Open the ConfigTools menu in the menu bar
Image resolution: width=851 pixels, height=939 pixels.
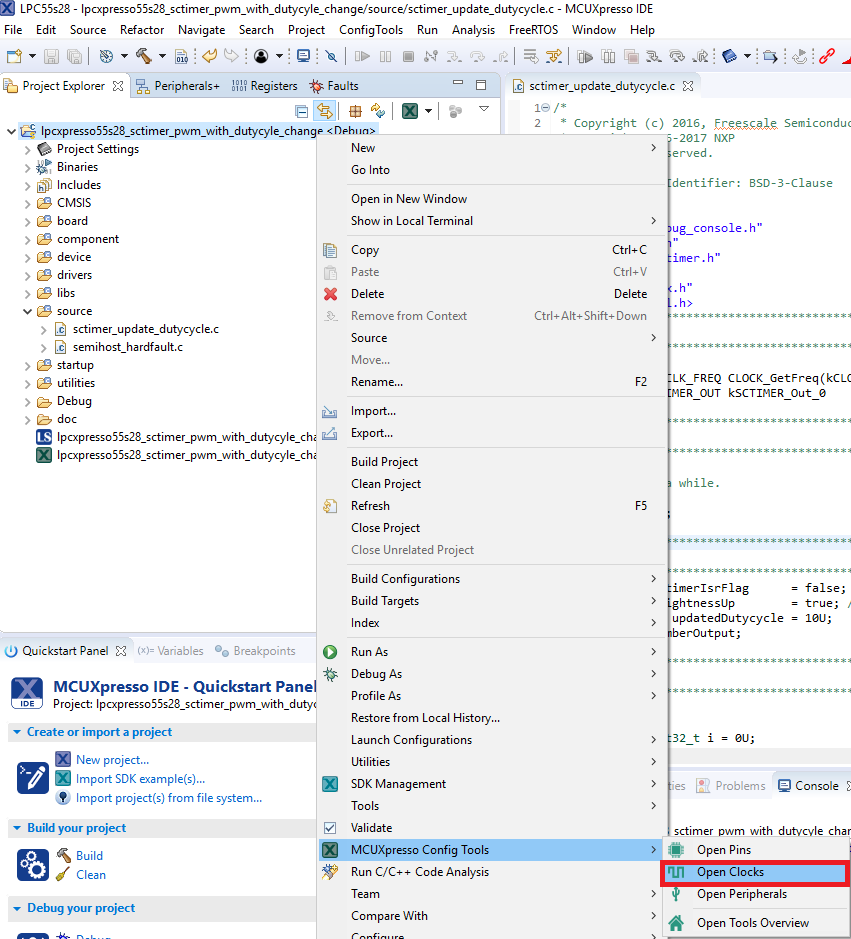371,30
